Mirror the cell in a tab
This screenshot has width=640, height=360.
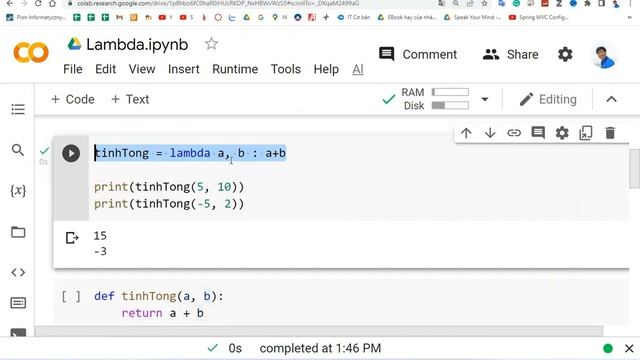click(586, 133)
